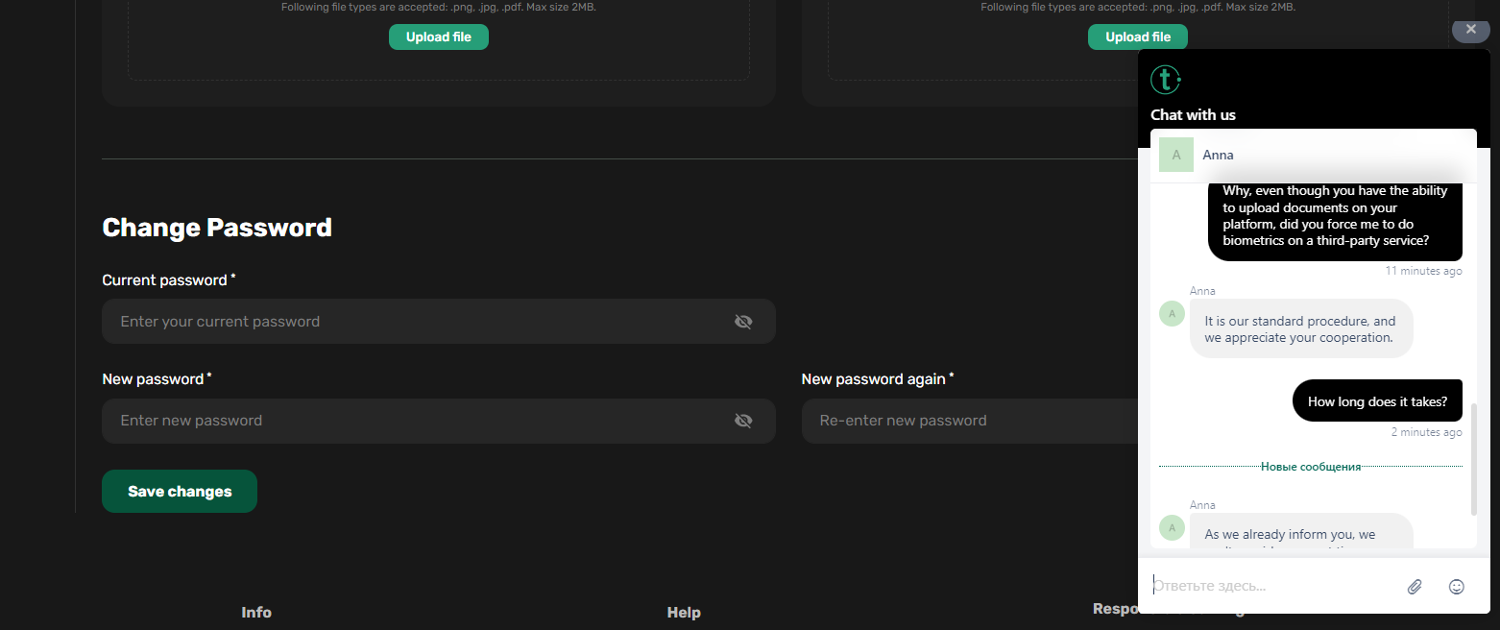Click the paperclip attachment icon in chat
Image resolution: width=1500 pixels, height=630 pixels.
pos(1414,587)
